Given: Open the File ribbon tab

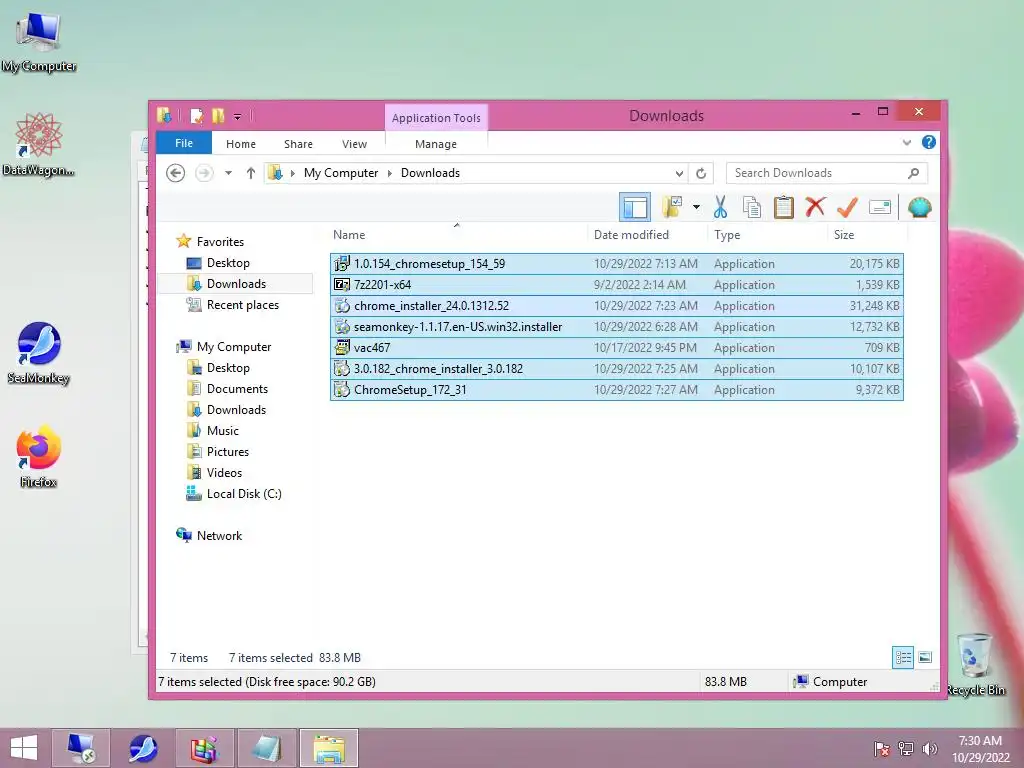Looking at the screenshot, I should (184, 143).
